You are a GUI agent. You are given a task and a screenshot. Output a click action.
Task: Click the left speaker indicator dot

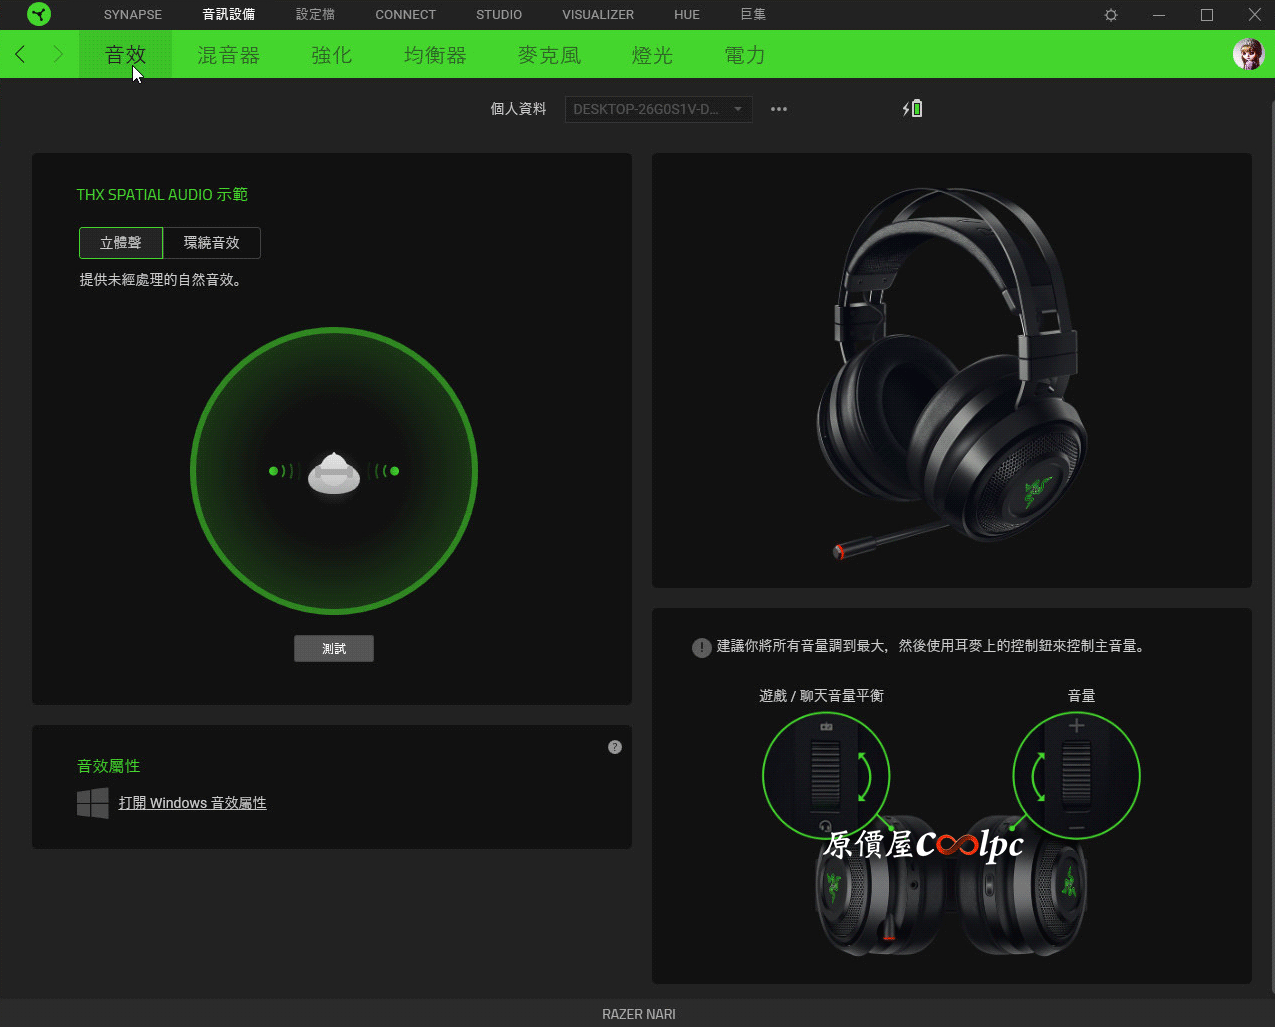click(273, 471)
